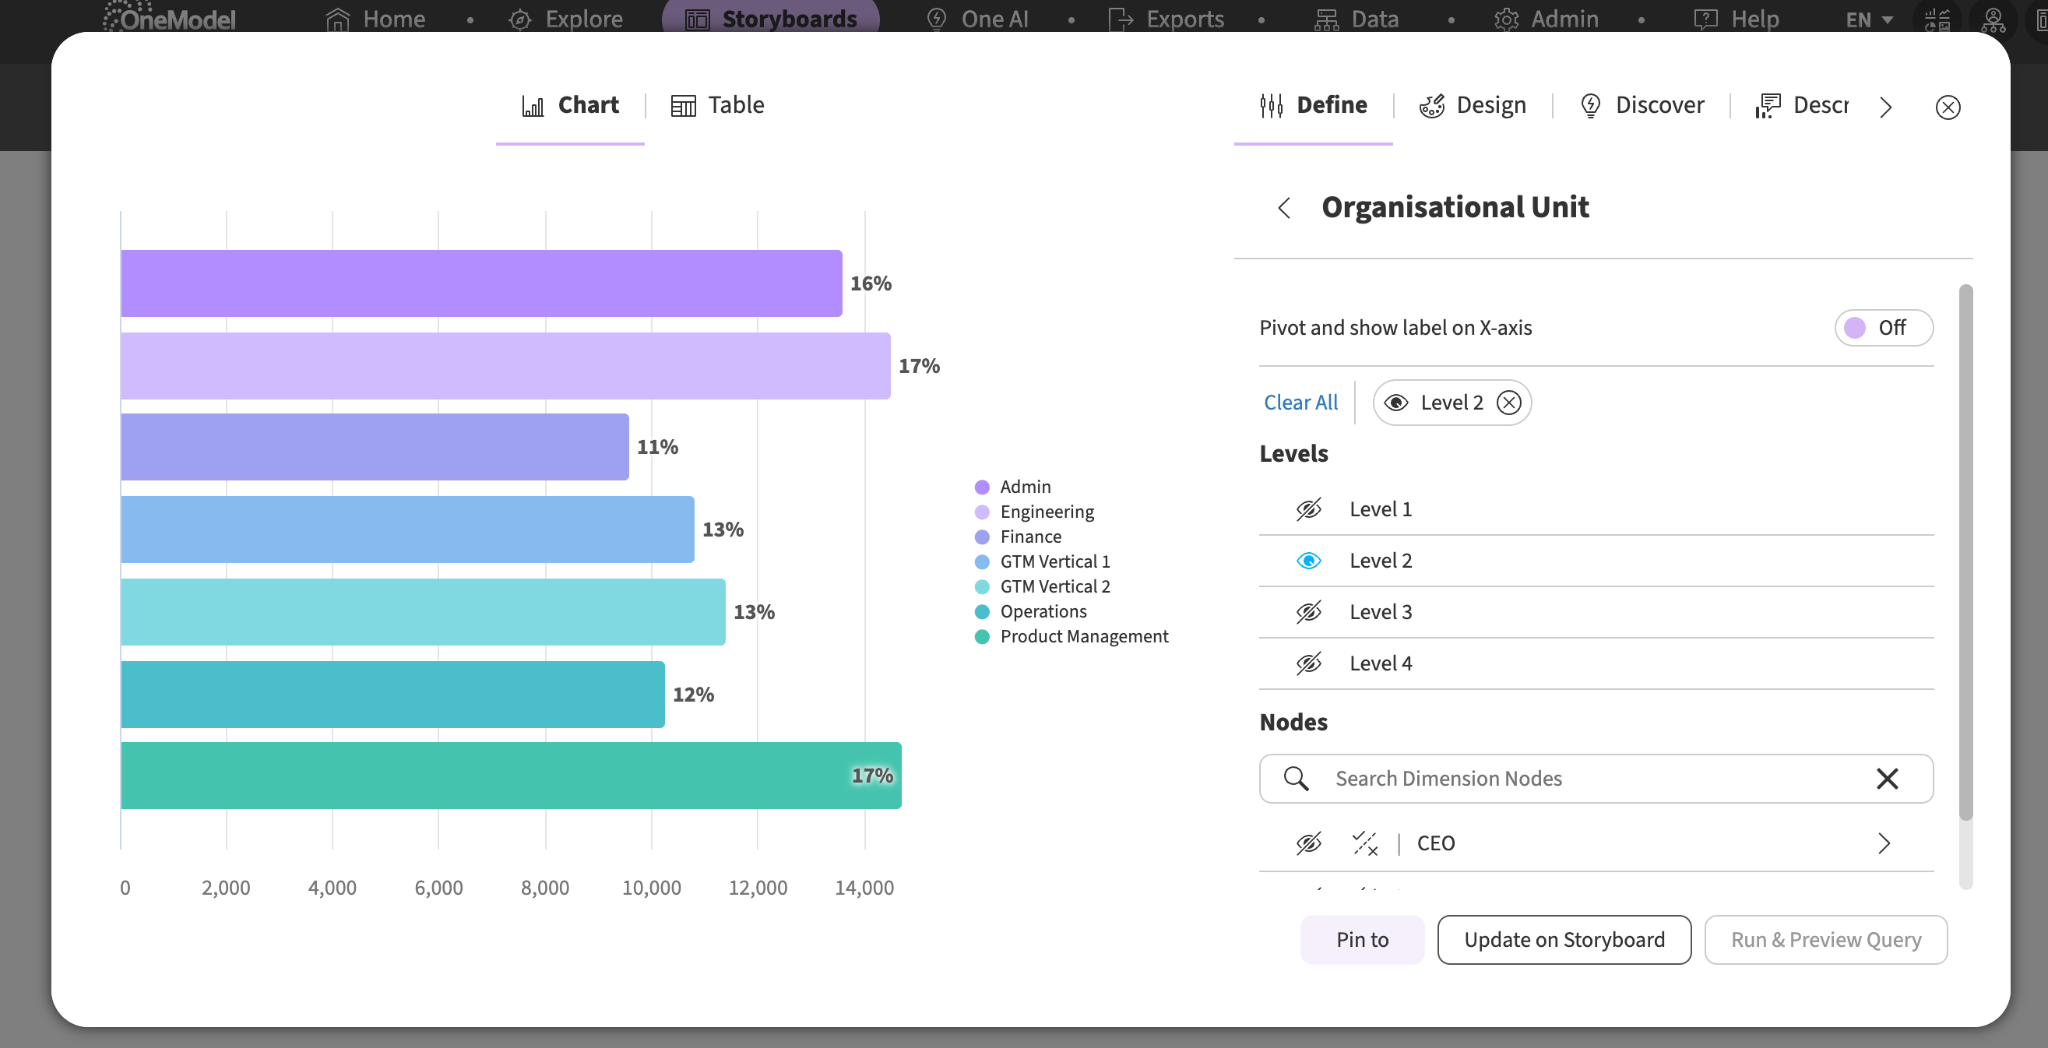
Task: Click the Update on Storyboard button
Action: click(x=1564, y=940)
